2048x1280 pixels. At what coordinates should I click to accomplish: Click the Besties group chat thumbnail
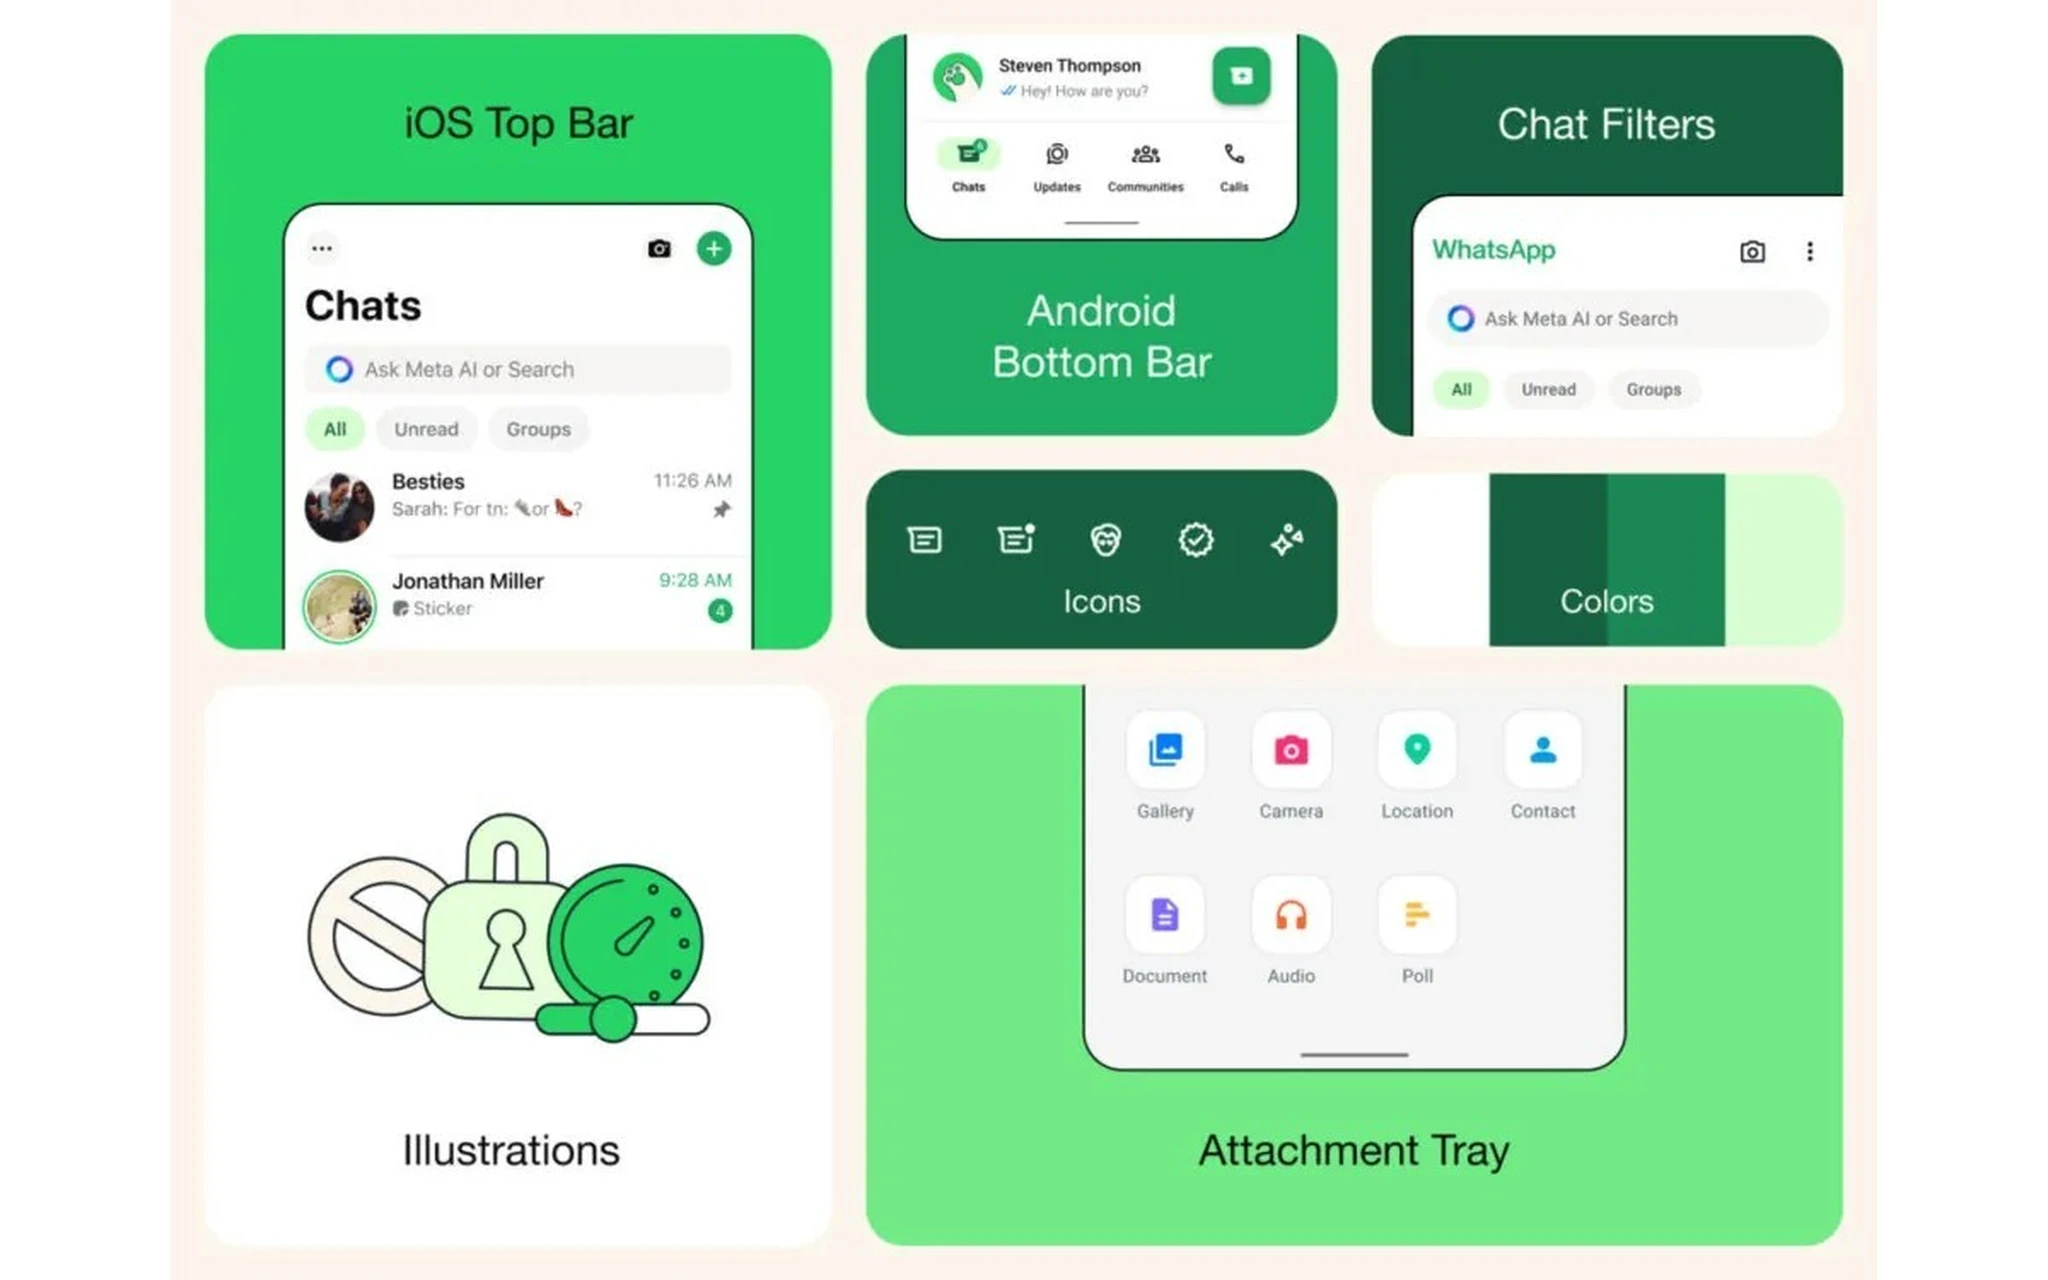pyautogui.click(x=339, y=500)
